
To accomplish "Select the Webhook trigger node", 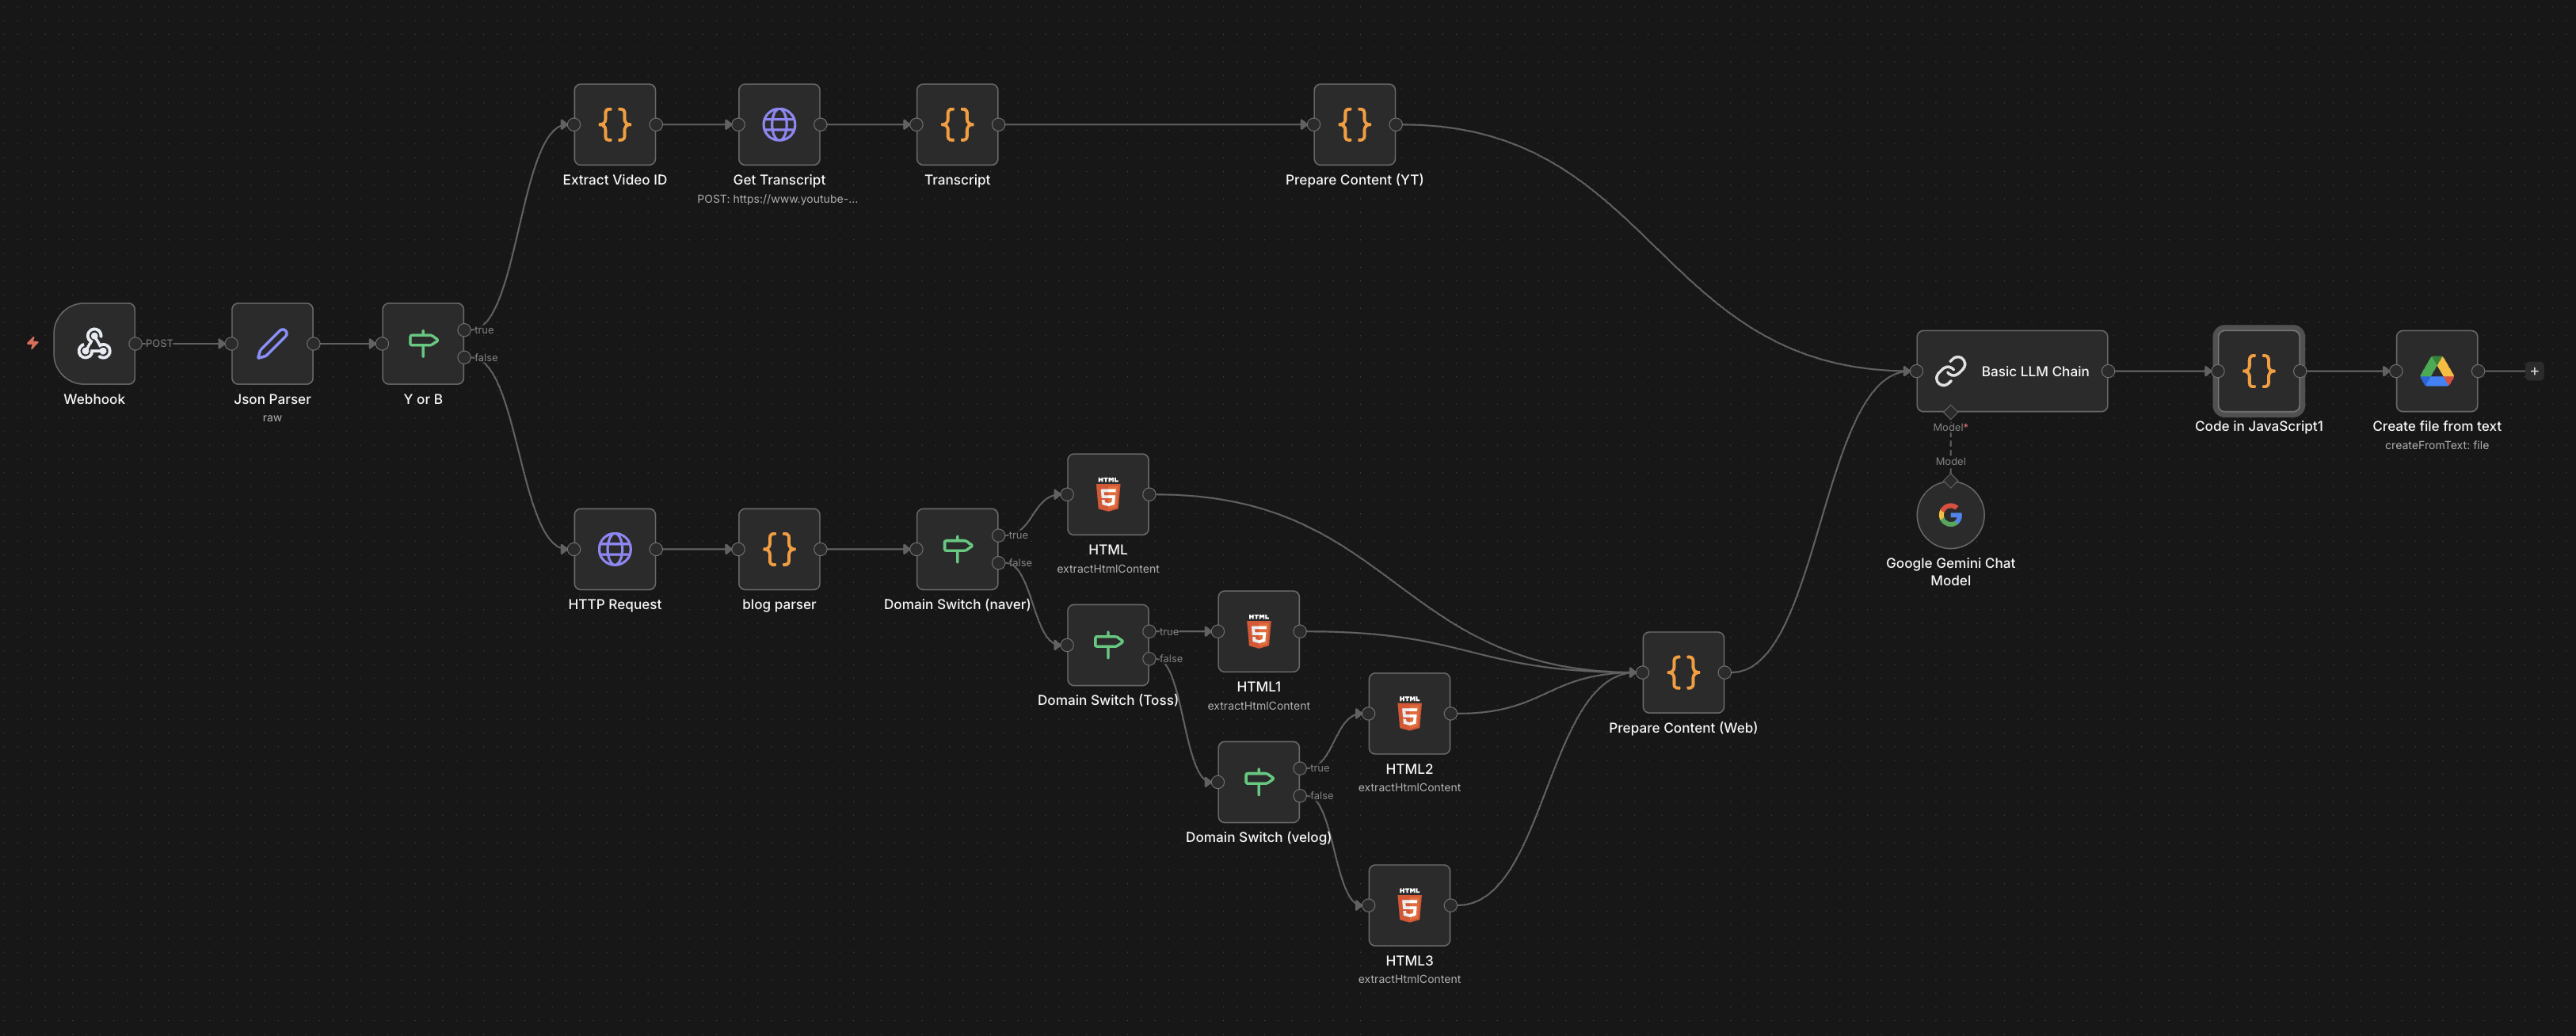I will coord(94,343).
